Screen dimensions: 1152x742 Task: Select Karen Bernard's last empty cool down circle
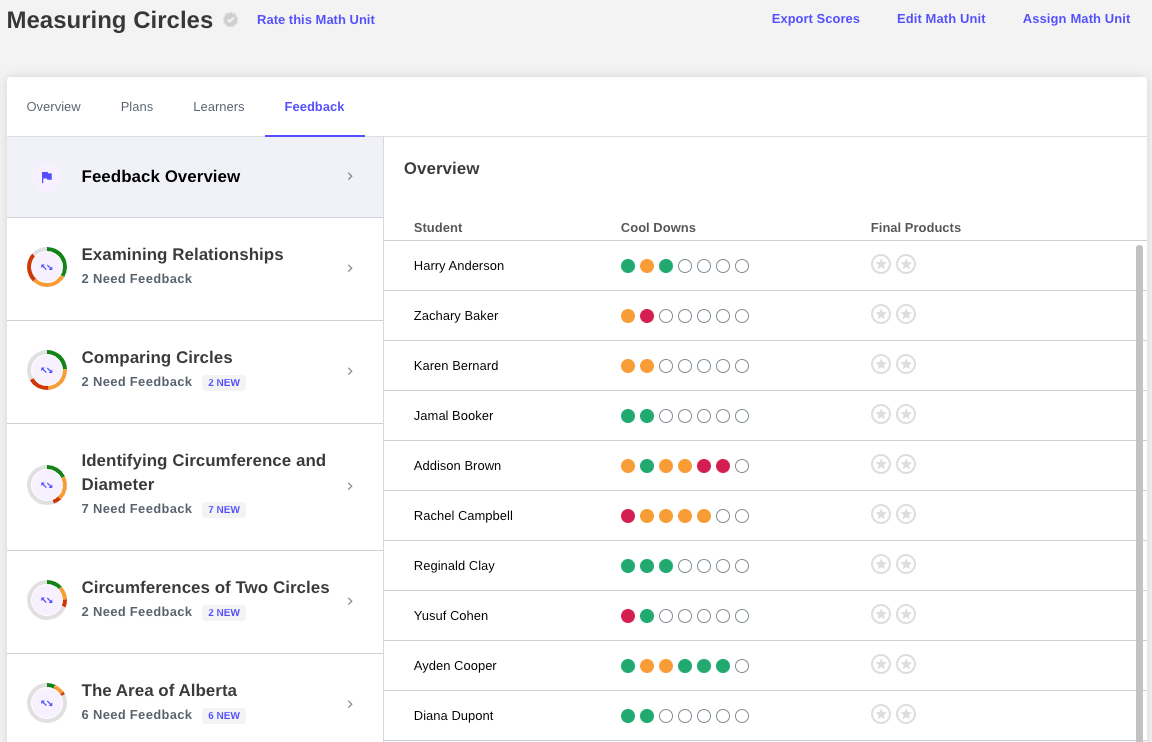click(x=742, y=366)
